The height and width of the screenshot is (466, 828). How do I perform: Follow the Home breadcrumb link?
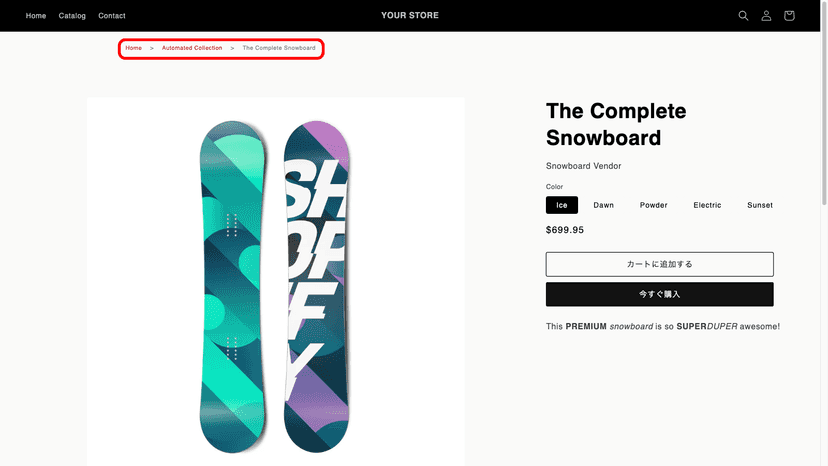pyautogui.click(x=134, y=48)
